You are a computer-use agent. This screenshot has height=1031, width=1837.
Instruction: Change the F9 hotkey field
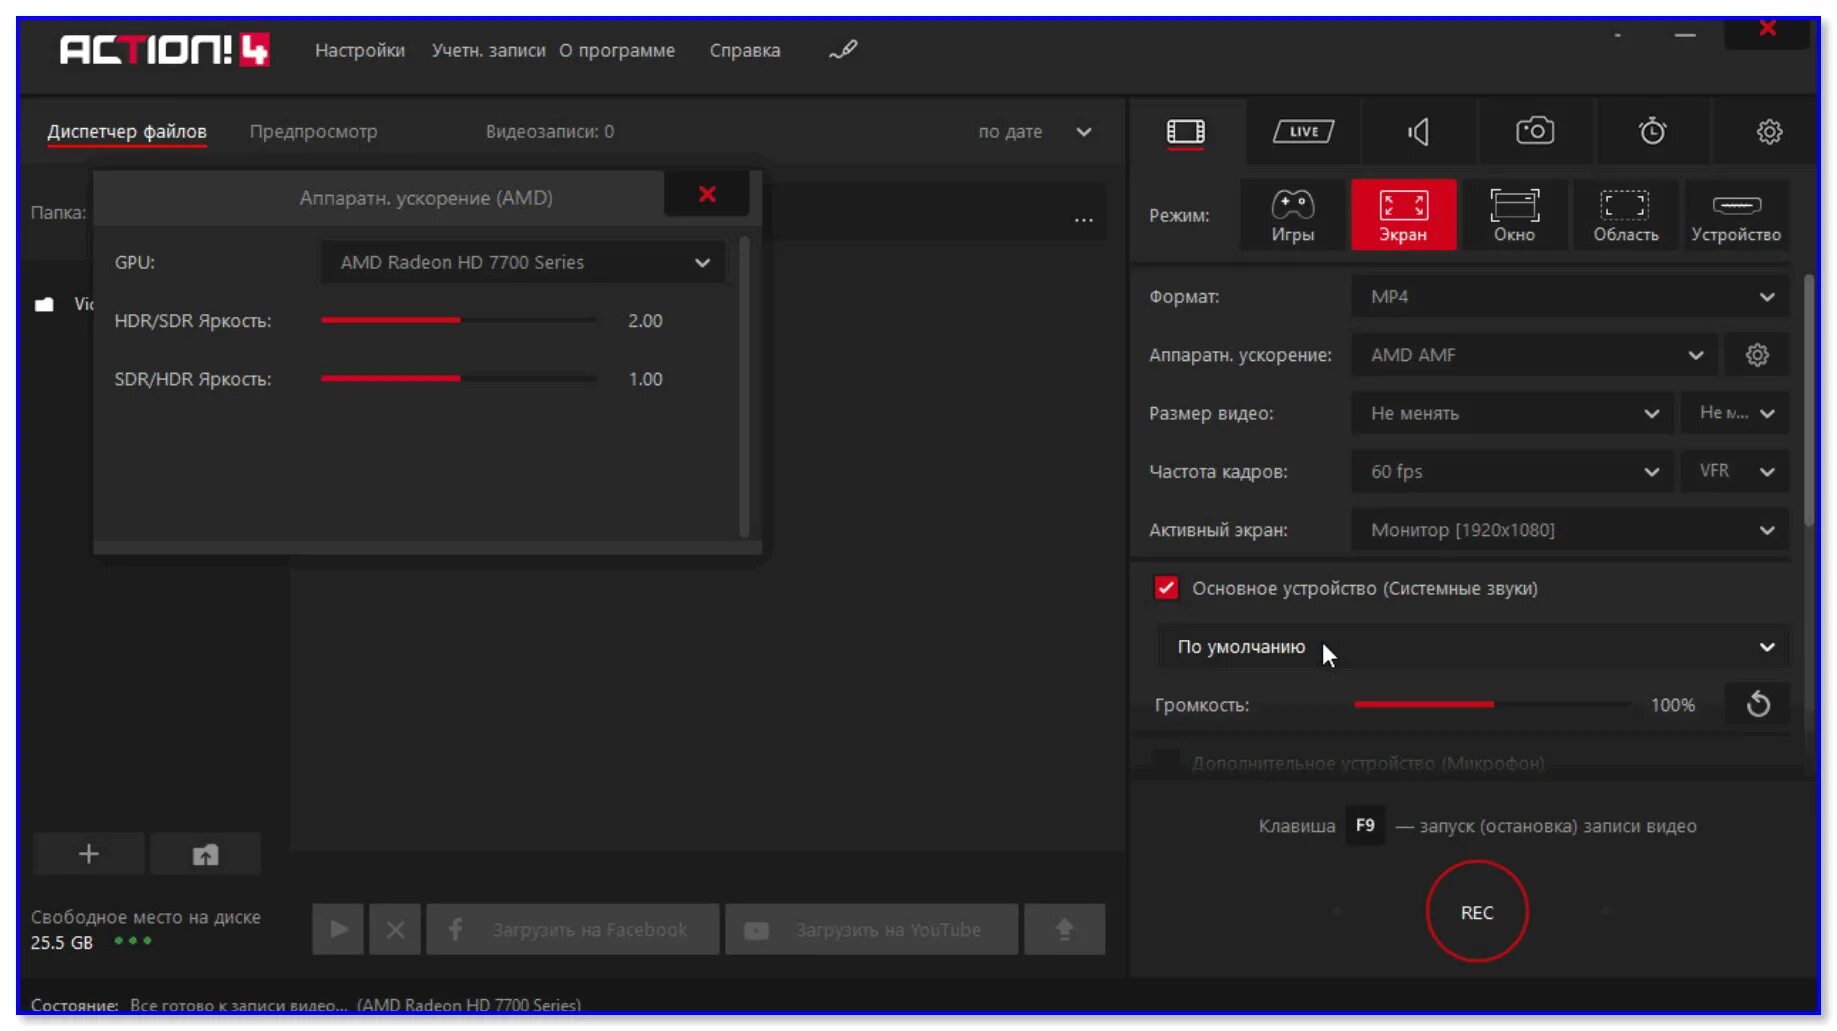pos(1365,826)
